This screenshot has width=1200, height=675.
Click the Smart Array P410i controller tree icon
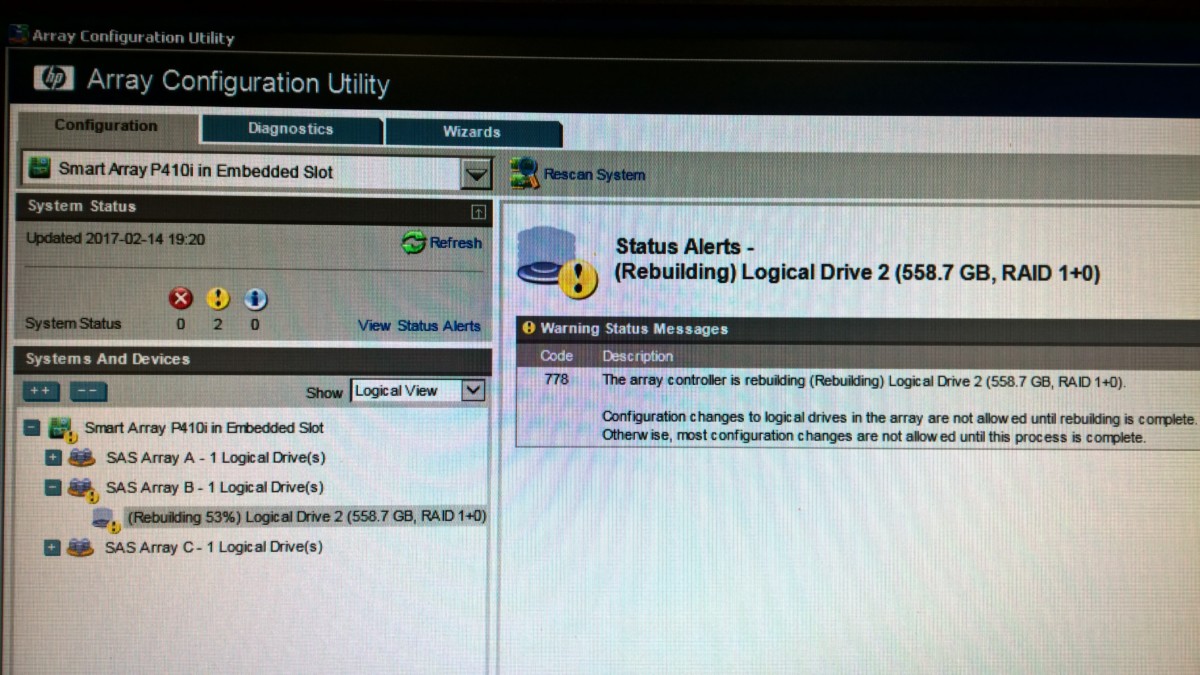coord(62,428)
